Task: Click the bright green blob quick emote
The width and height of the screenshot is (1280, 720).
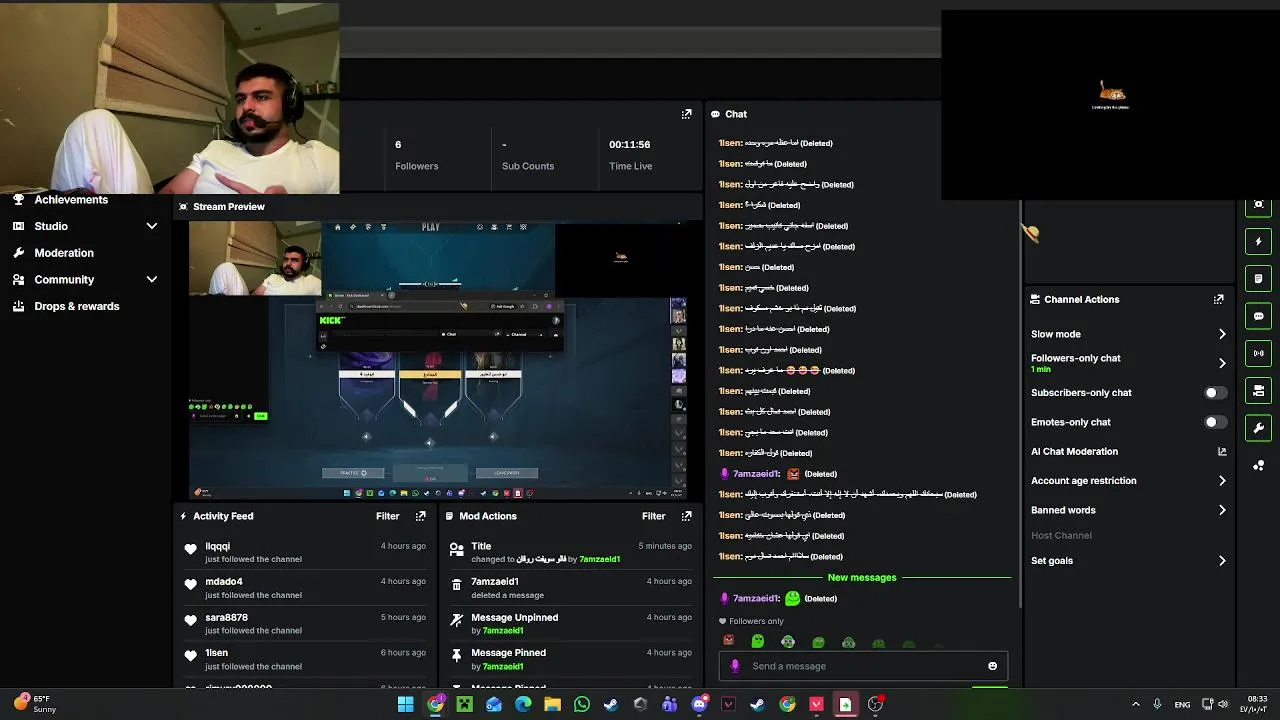Action: [758, 641]
